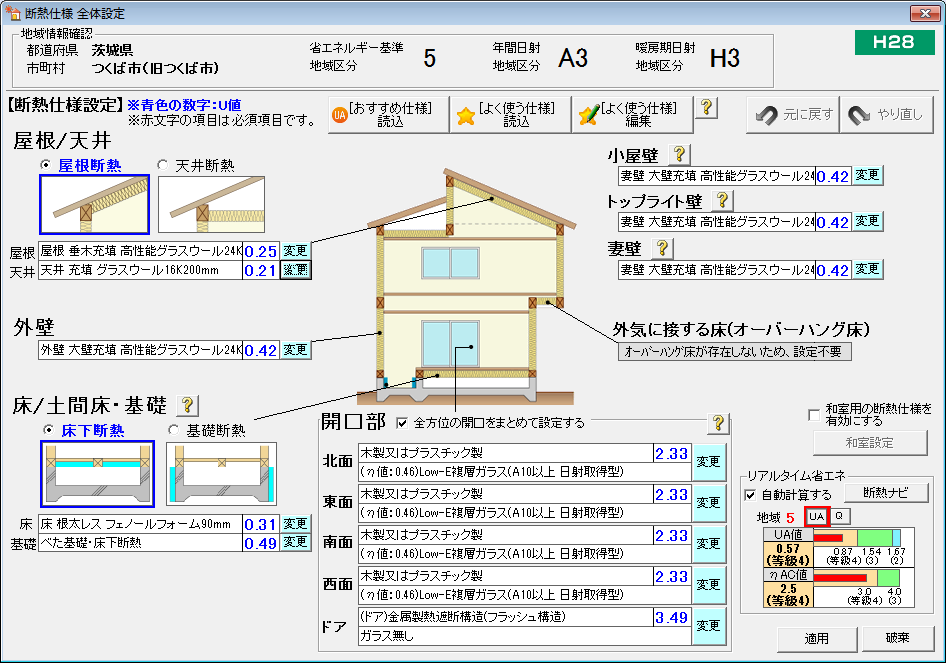Image resolution: width=946 pixels, height=663 pixels.
Task: Toggle 全方位の開口をまとめて設定する checkbox
Action: point(402,423)
